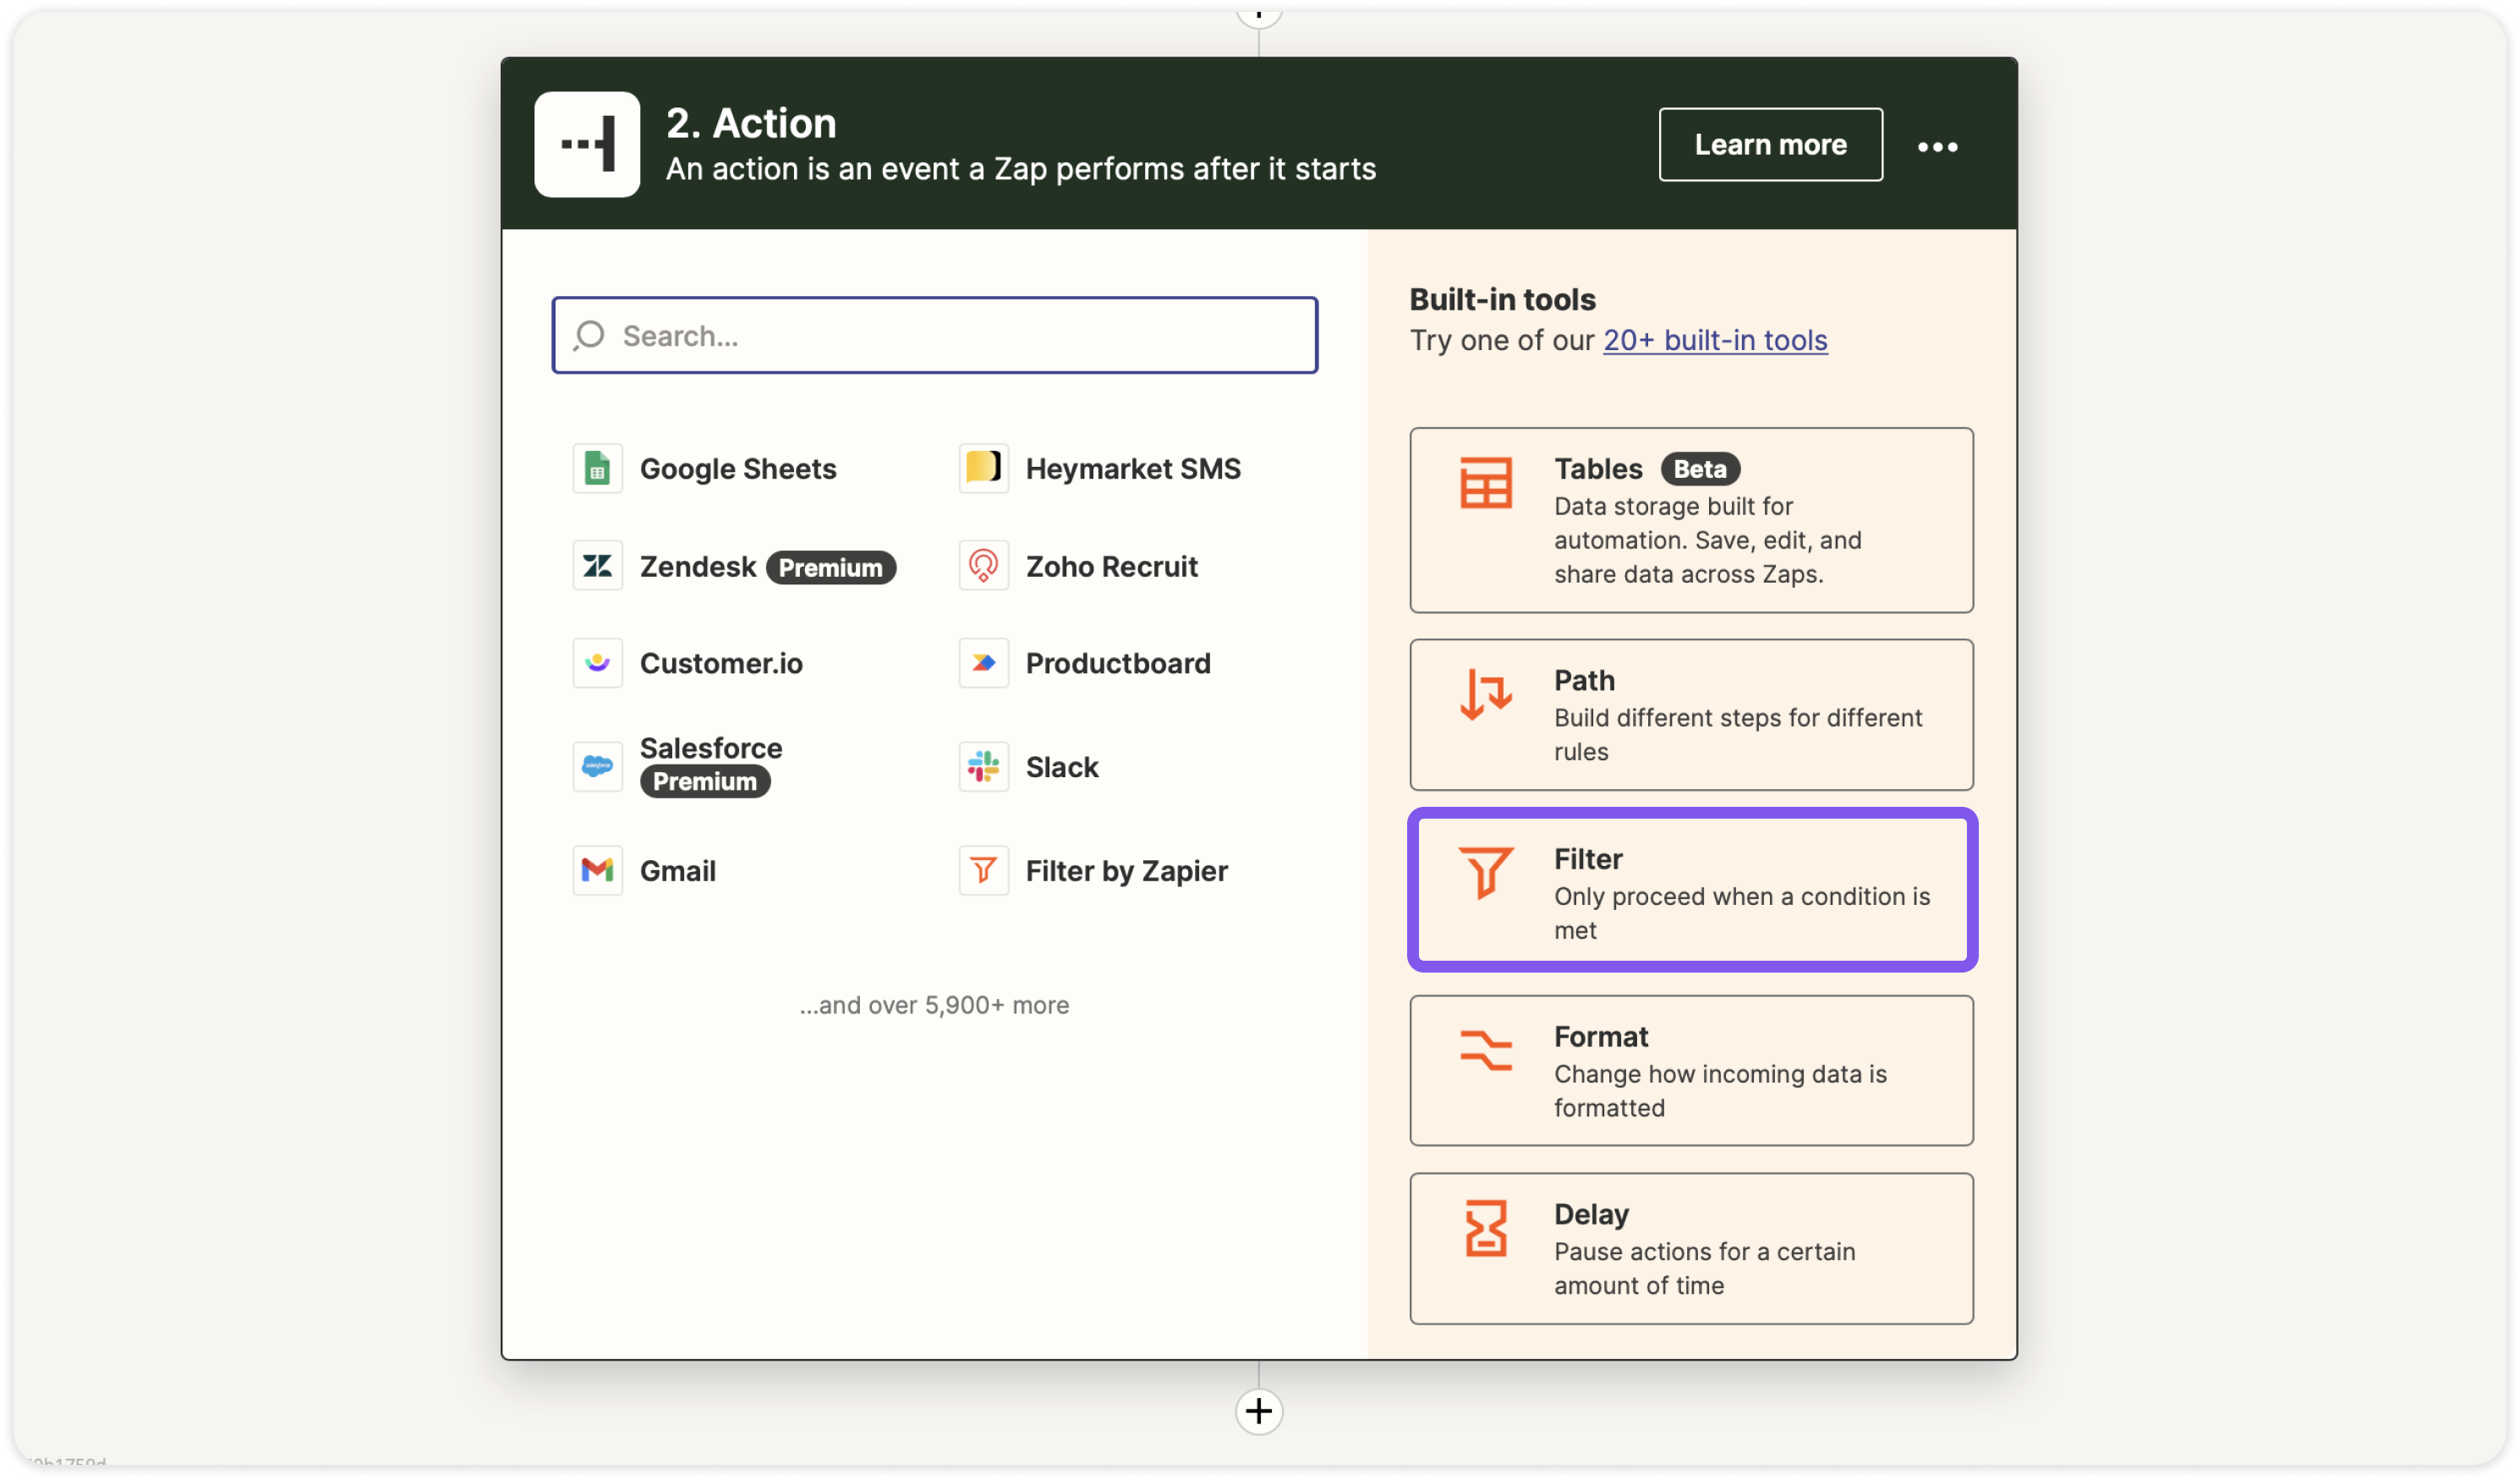Image resolution: width=2520 pixels, height=1480 pixels.
Task: Click the '2. Action' heading
Action: coord(751,124)
